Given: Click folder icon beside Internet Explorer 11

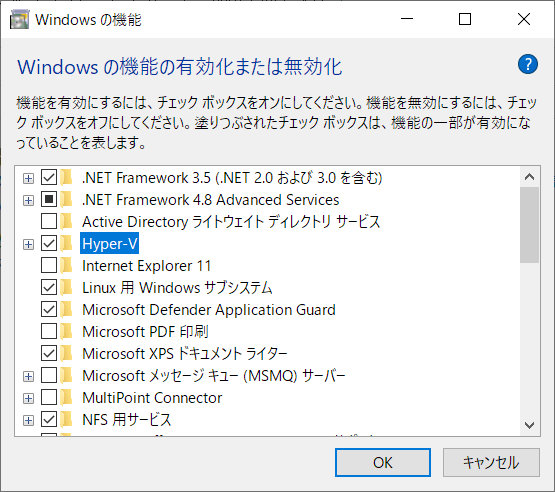Looking at the screenshot, I should 66,265.
